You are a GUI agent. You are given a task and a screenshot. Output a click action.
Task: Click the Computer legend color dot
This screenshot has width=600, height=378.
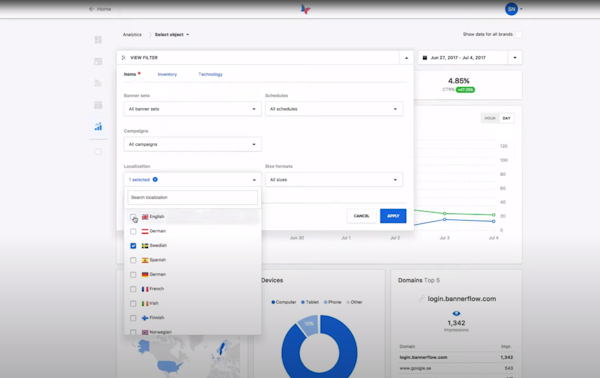pos(273,302)
